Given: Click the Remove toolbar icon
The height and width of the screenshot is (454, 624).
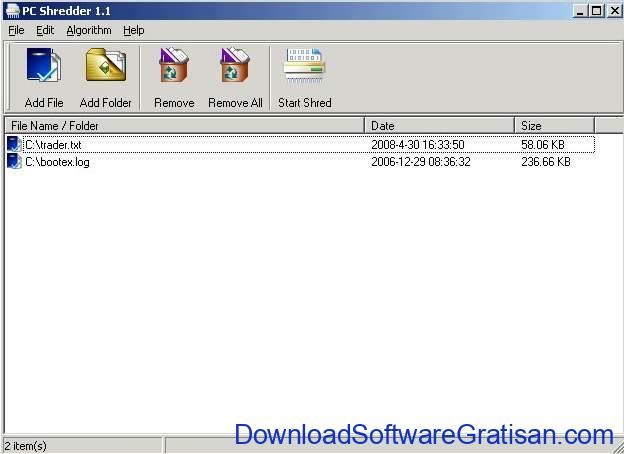Looking at the screenshot, I should pos(174,65).
